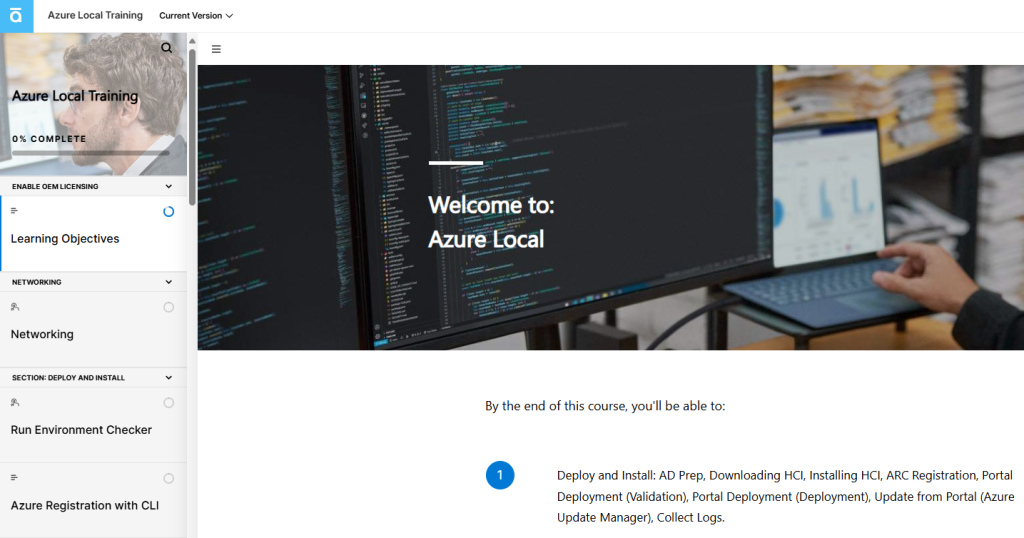1024x538 pixels.
Task: Collapse the Enable OEM Licensing section
Action: (168, 186)
